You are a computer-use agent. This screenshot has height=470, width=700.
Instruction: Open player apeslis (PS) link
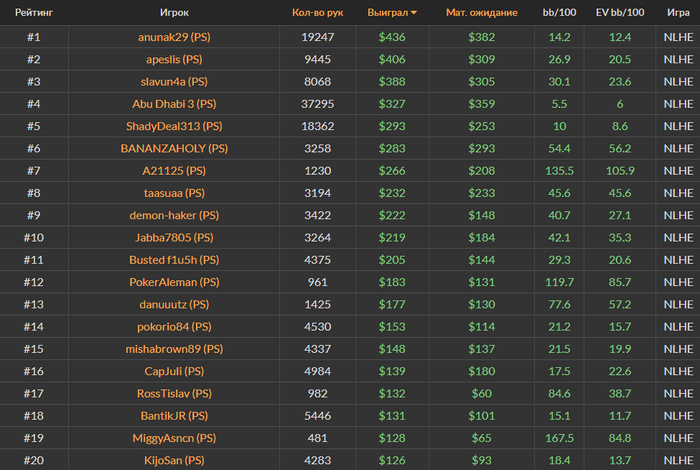174,59
